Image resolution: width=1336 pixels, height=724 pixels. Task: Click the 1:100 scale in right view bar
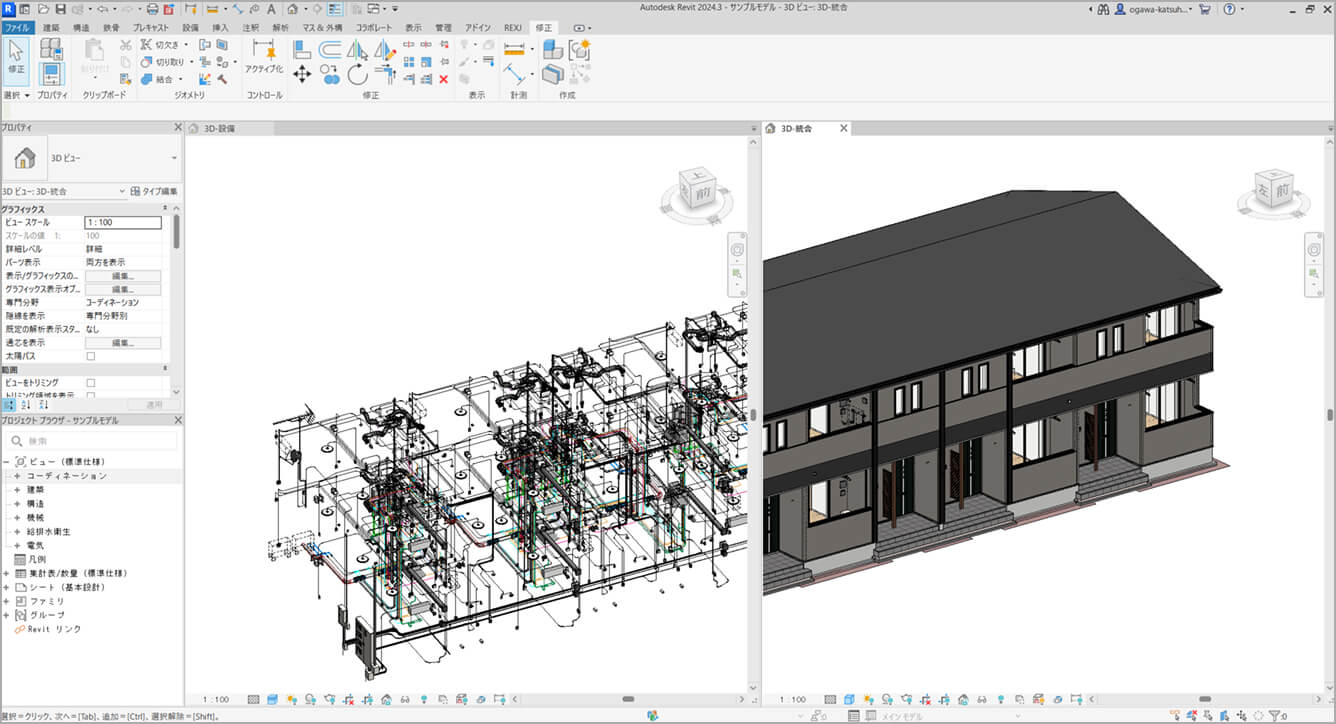[x=791, y=700]
